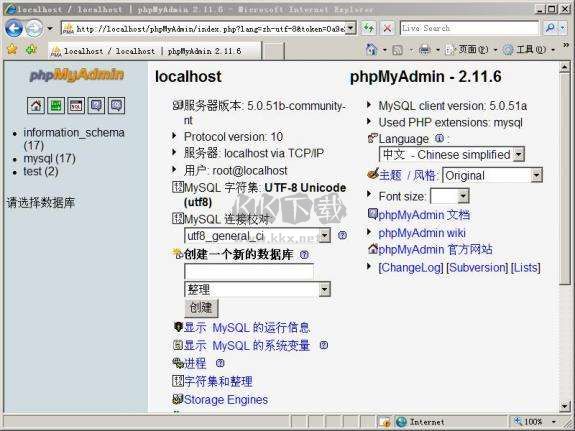Click the 创建 create database button
This screenshot has height=431, width=575.
201,307
